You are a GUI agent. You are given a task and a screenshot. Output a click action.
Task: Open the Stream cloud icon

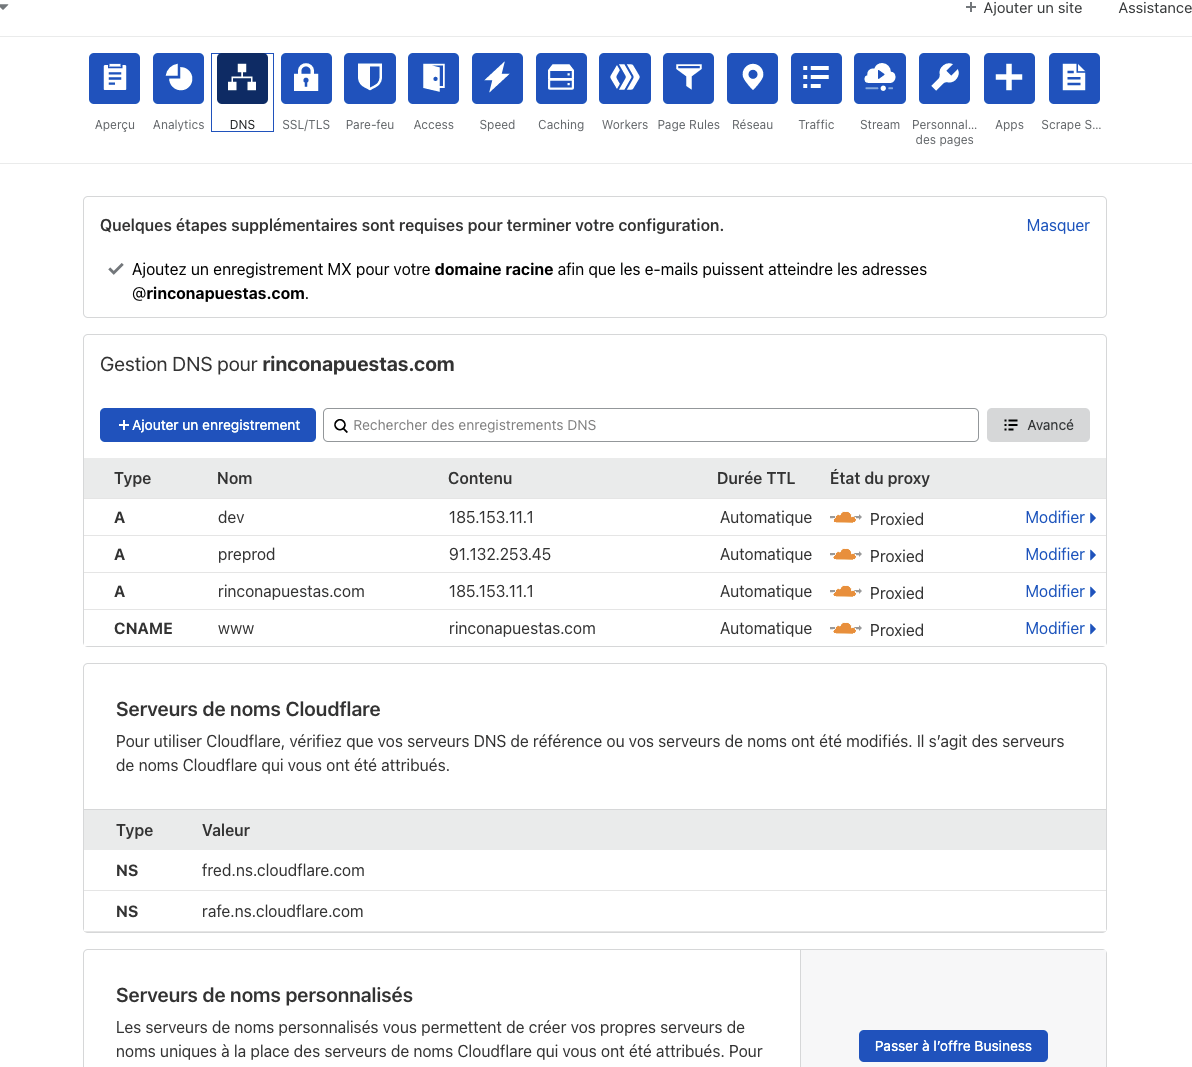coord(880,79)
